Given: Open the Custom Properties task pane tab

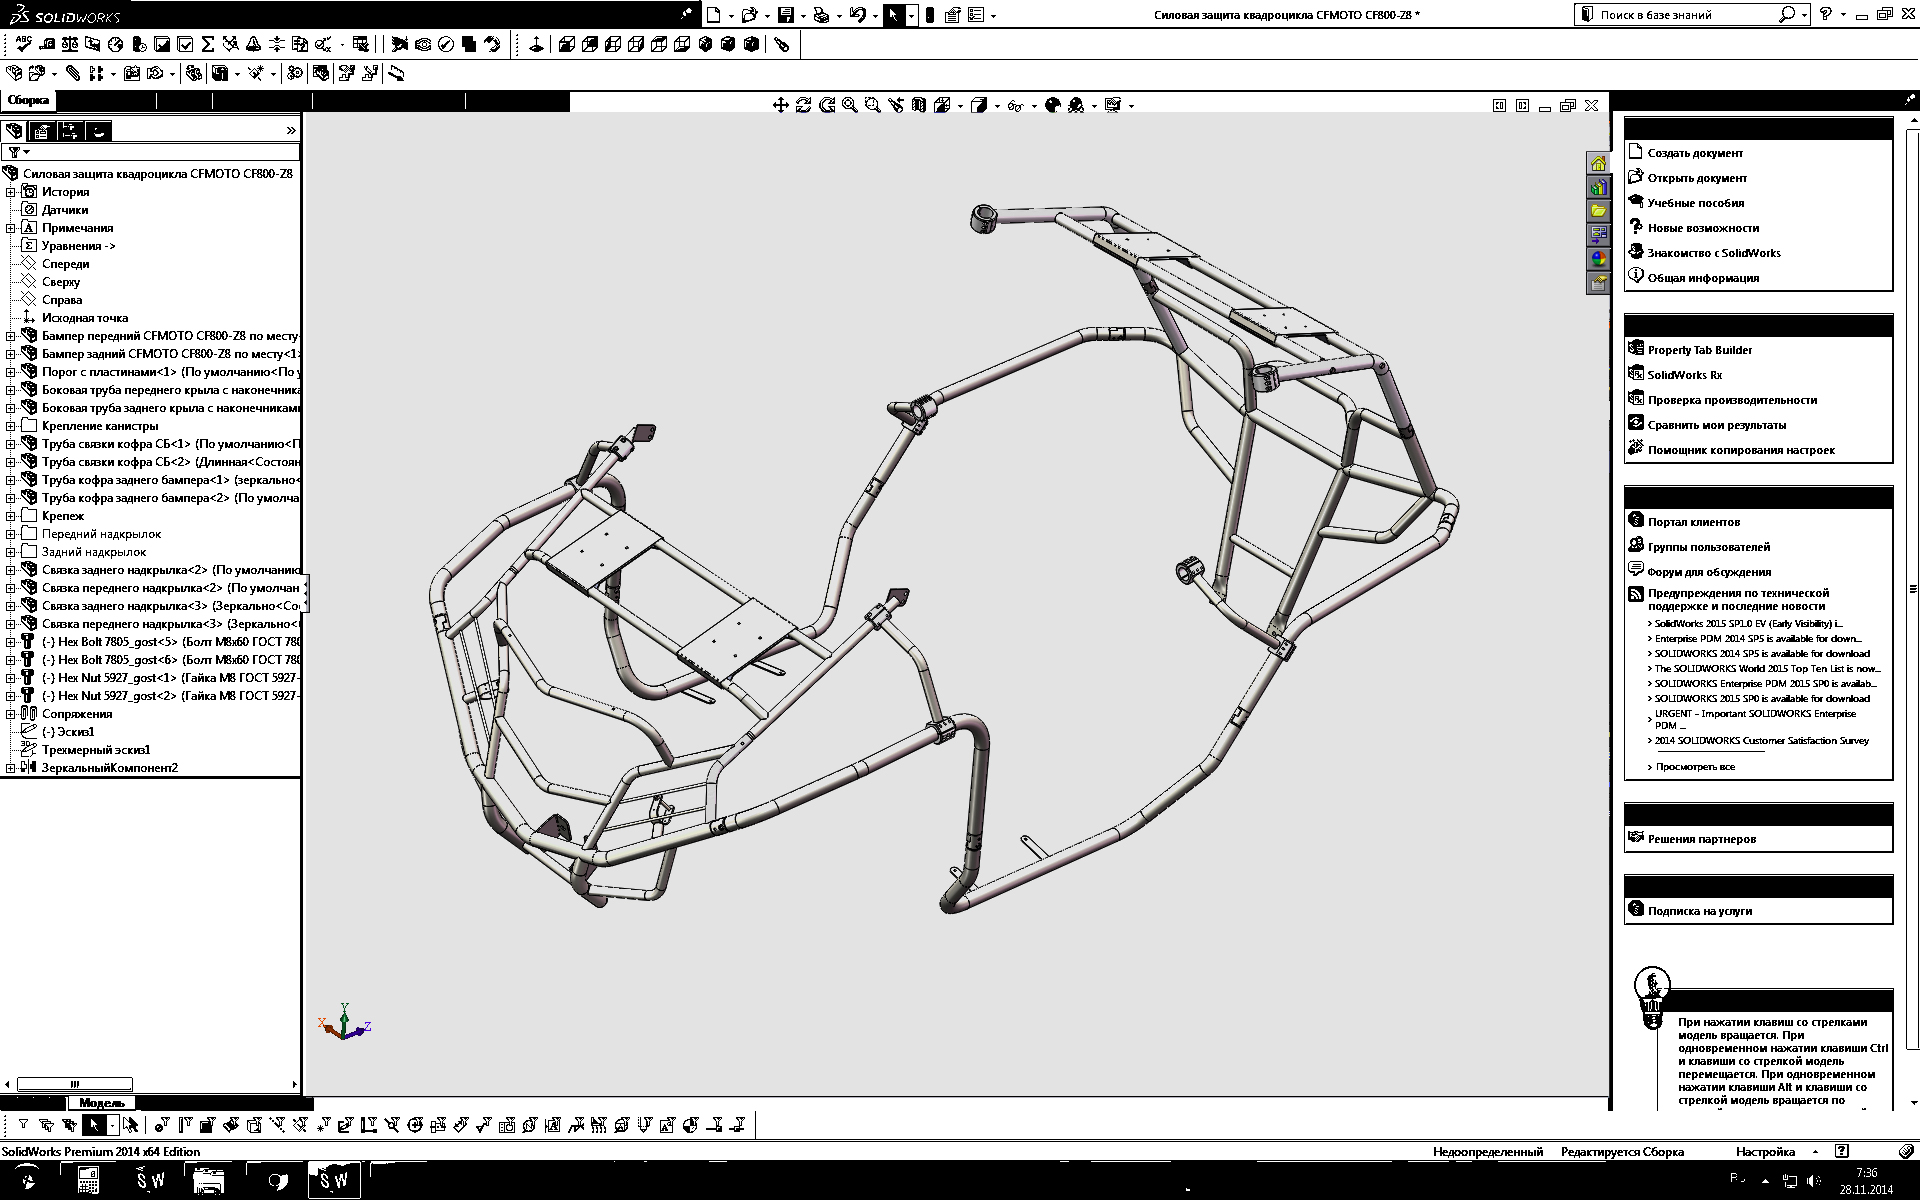Looking at the screenshot, I should click(x=1598, y=283).
